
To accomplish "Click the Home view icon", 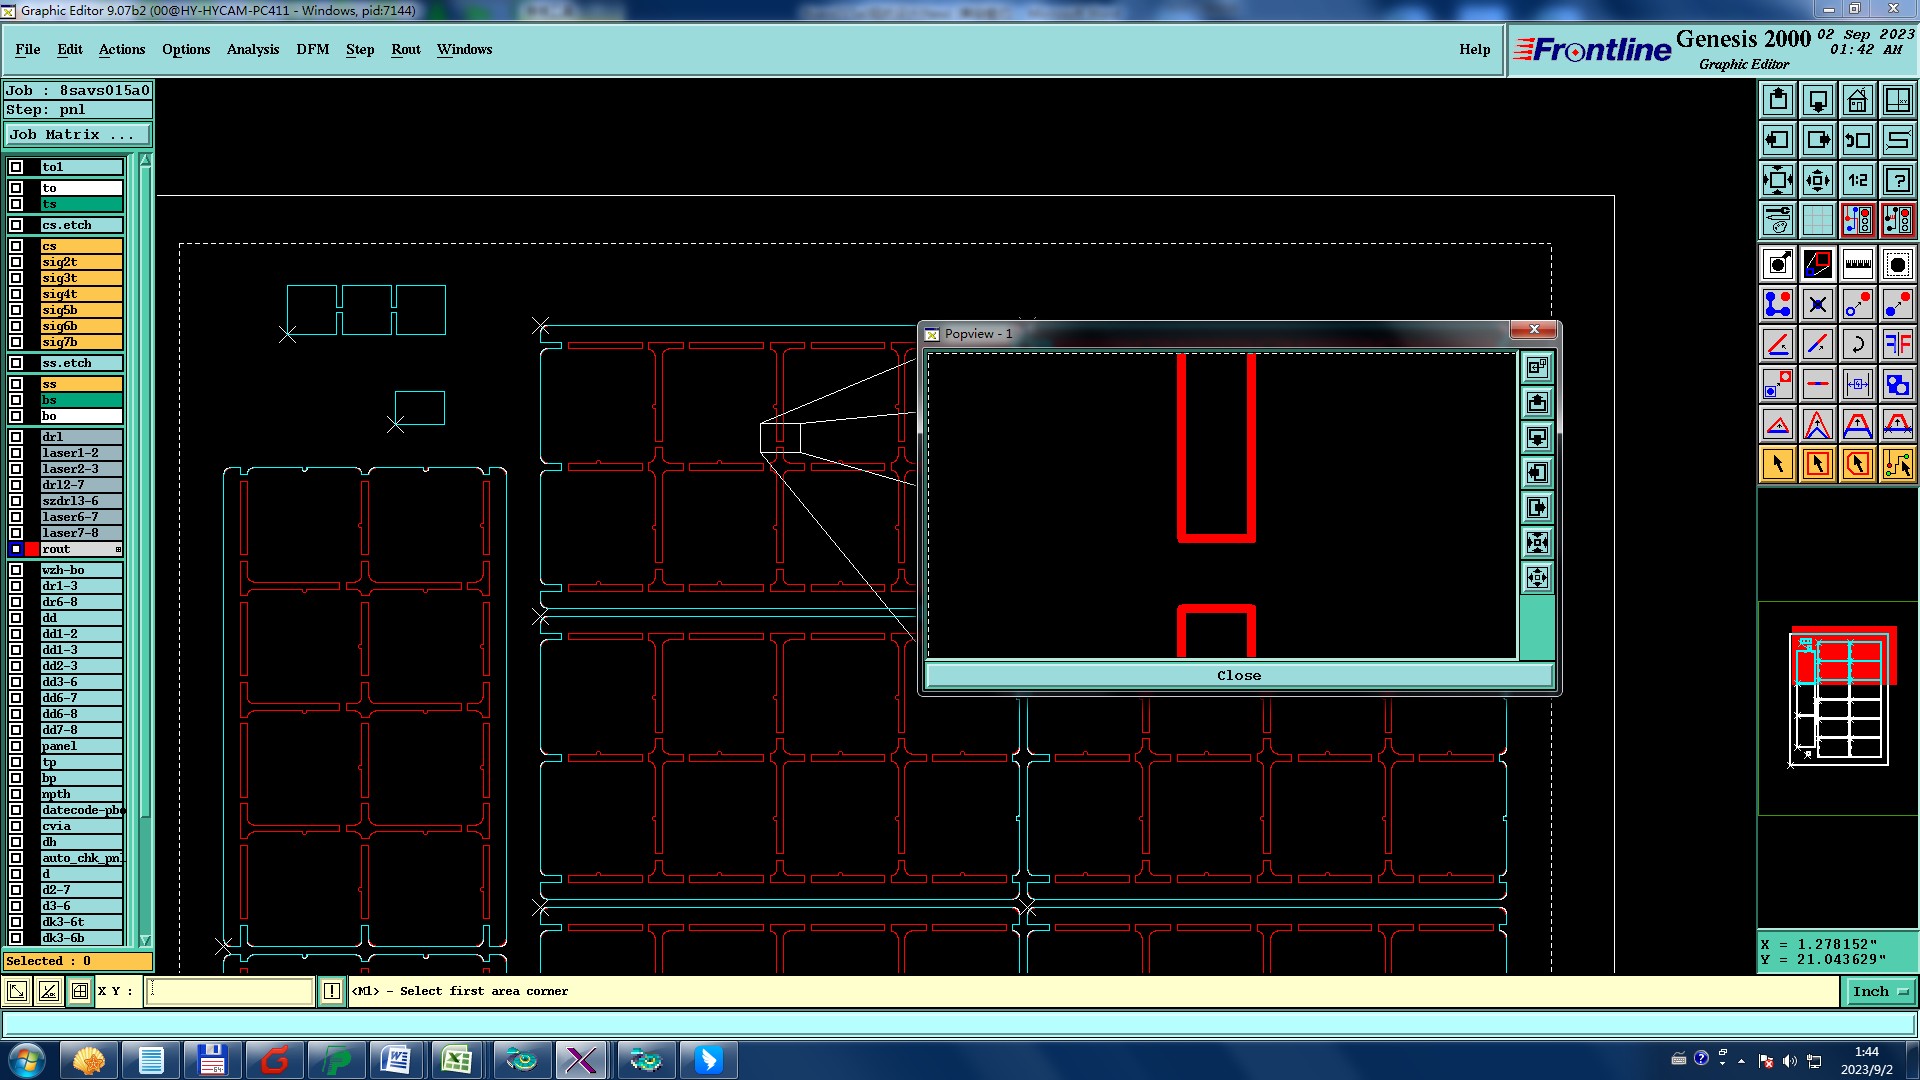I will pyautogui.click(x=1857, y=101).
